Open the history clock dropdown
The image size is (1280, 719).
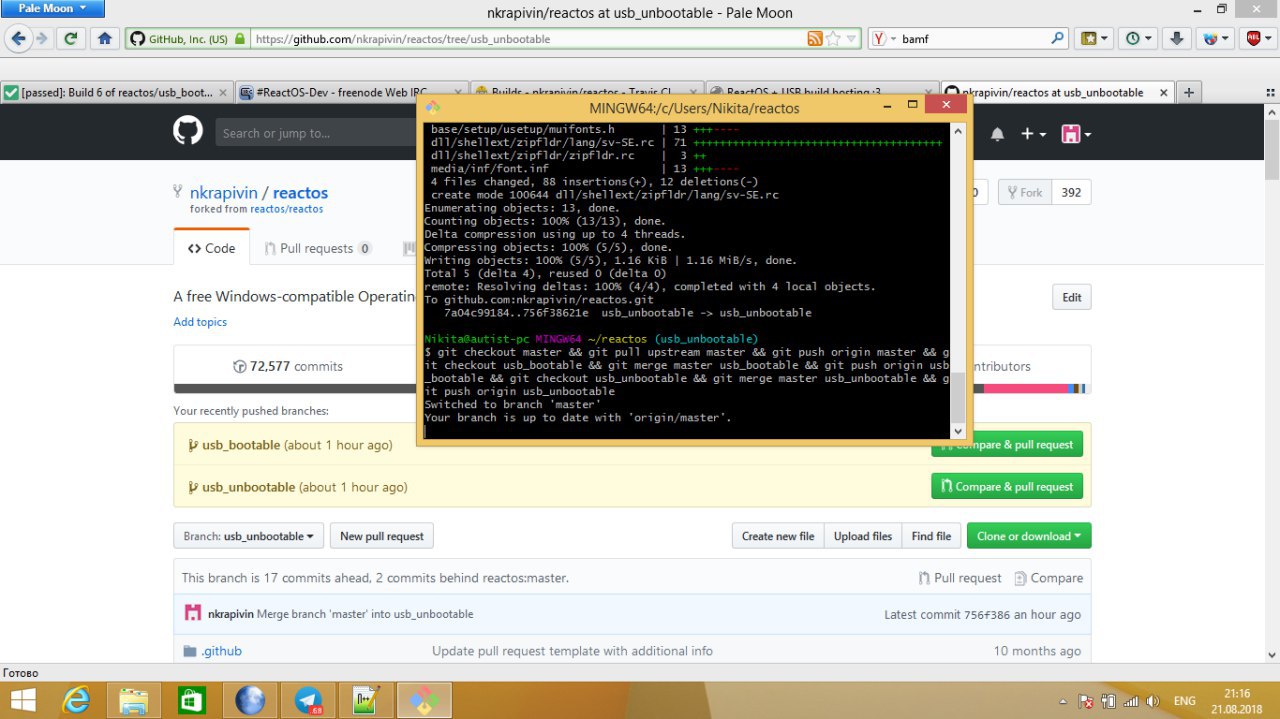coord(1139,39)
